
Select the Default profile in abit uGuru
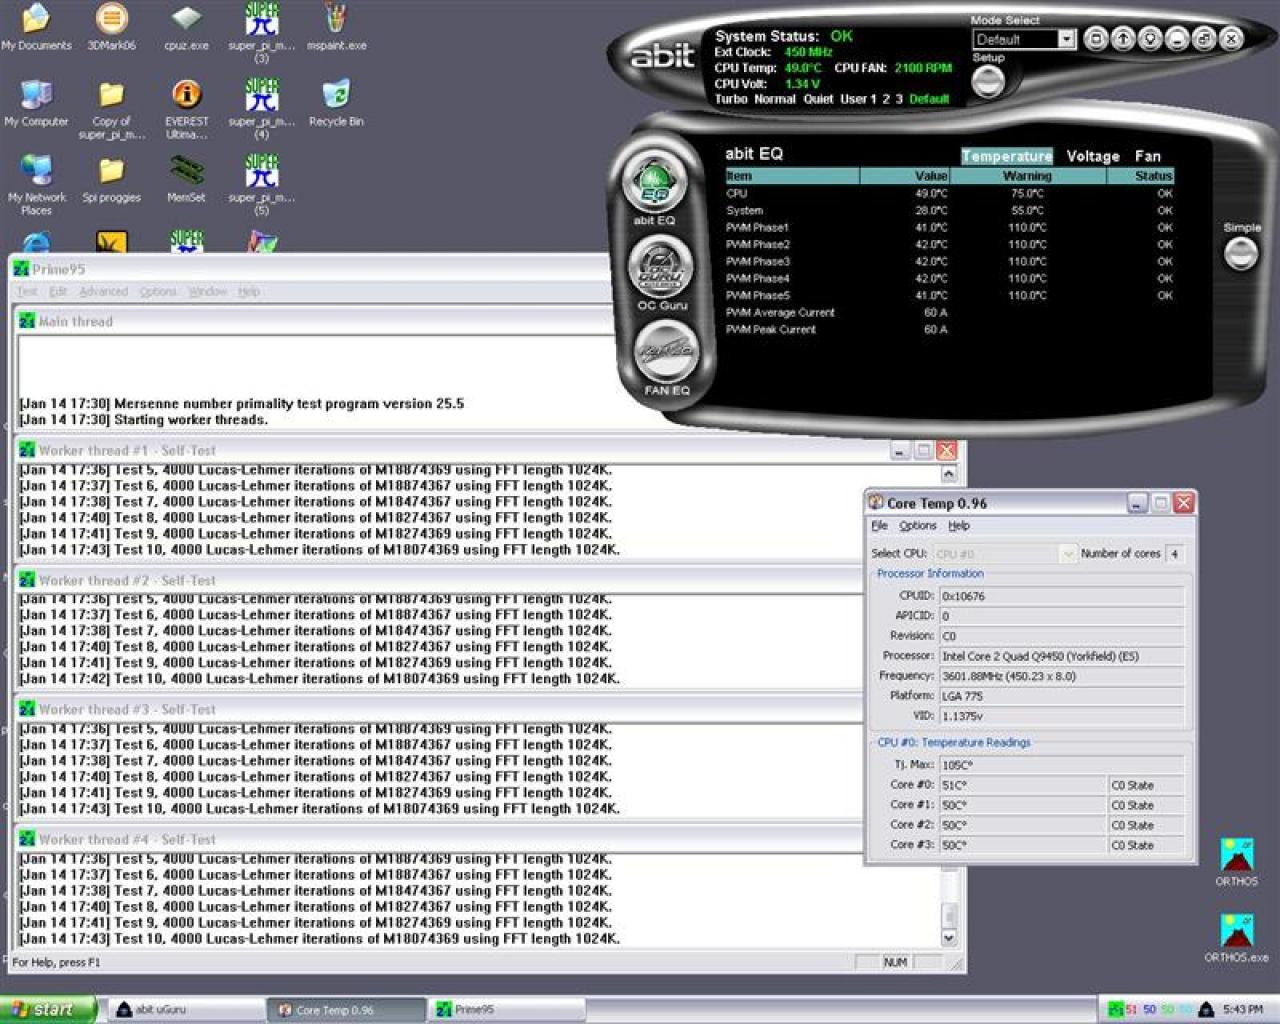coord(929,99)
